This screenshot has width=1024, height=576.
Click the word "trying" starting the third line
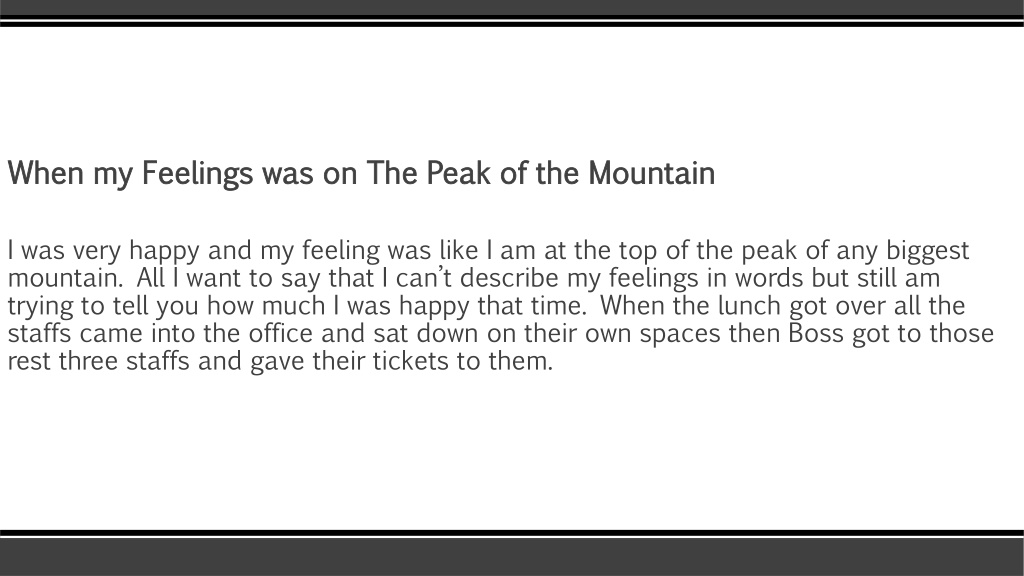pyautogui.click(x=40, y=306)
